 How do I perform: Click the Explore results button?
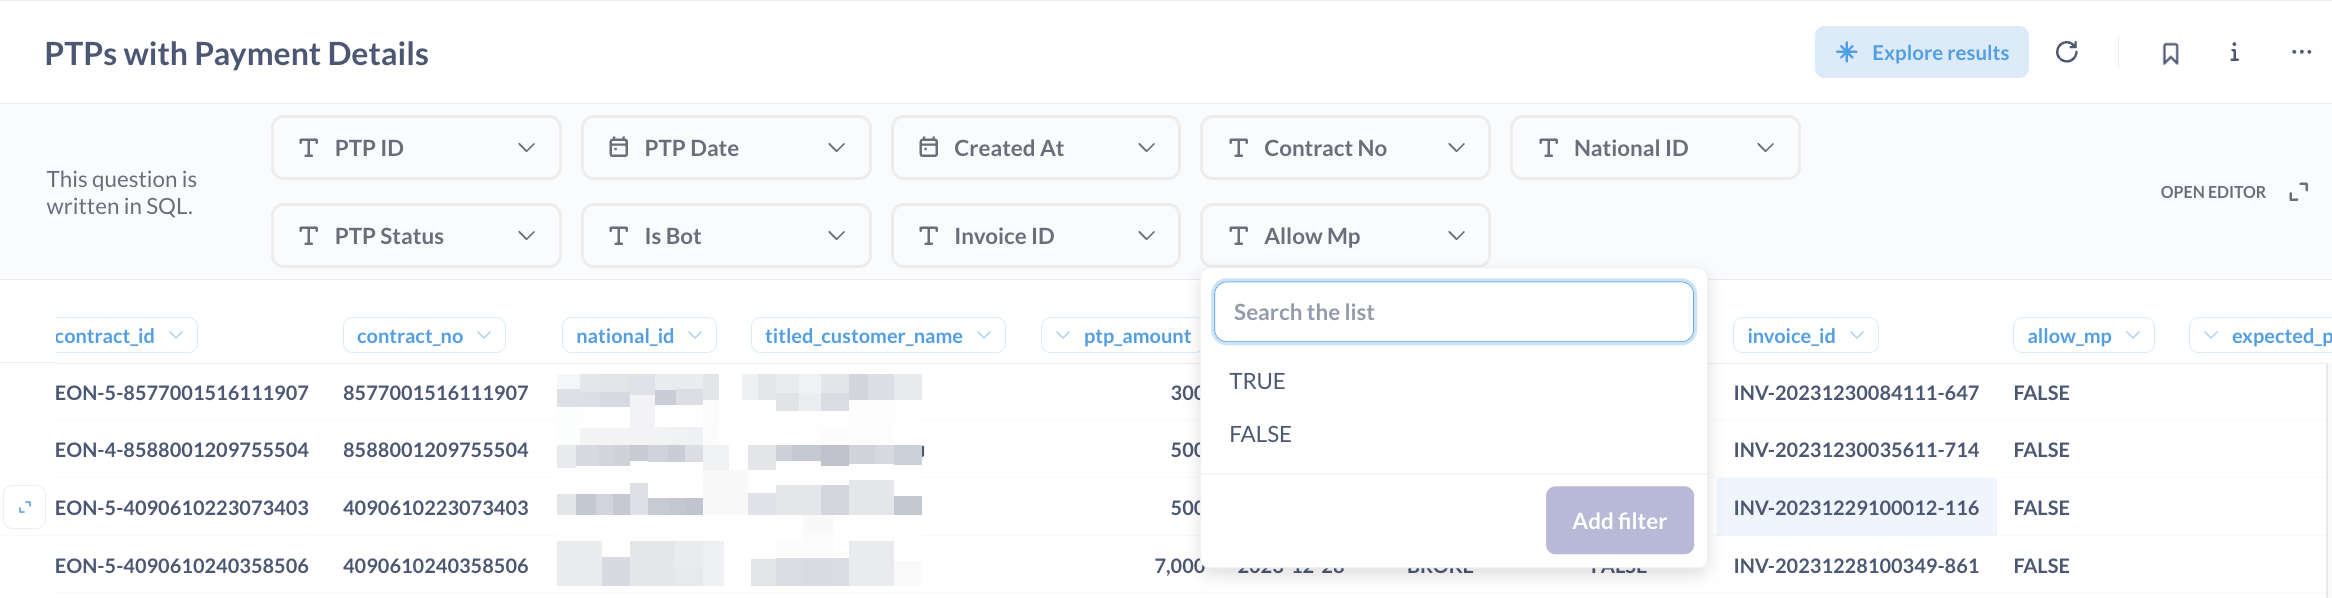(1921, 52)
